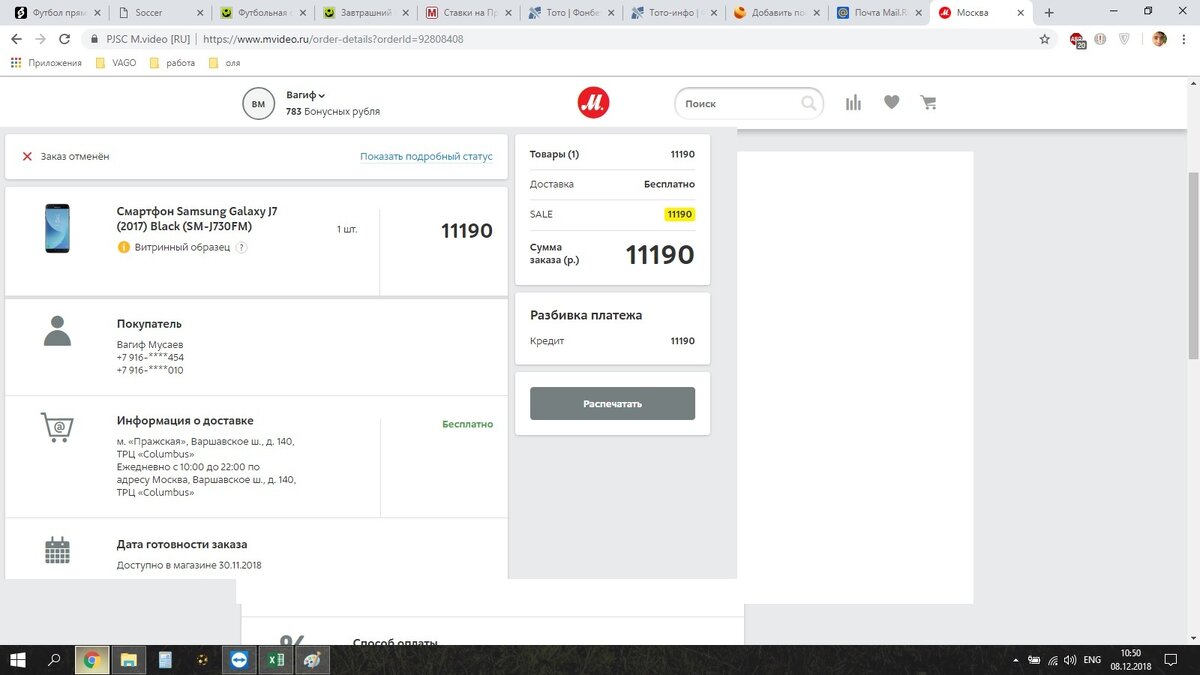Click the Кредит payment row
The width and height of the screenshot is (1200, 675).
[612, 341]
